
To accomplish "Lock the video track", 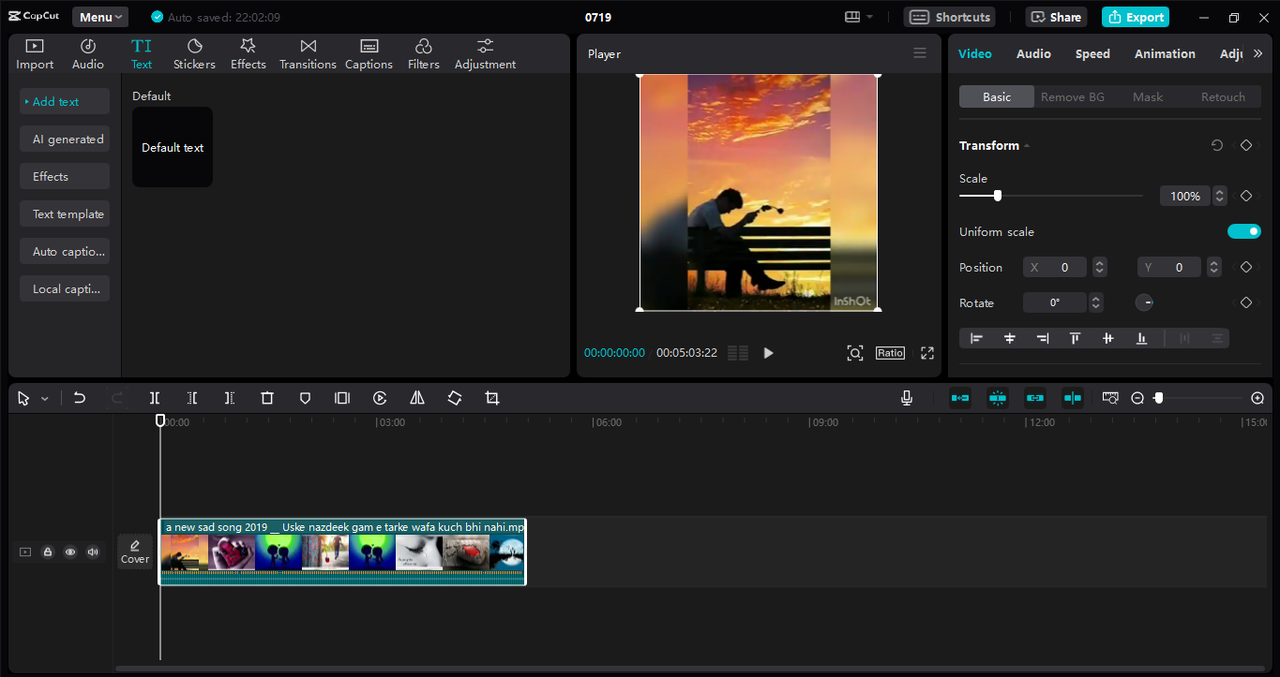I will 47,552.
